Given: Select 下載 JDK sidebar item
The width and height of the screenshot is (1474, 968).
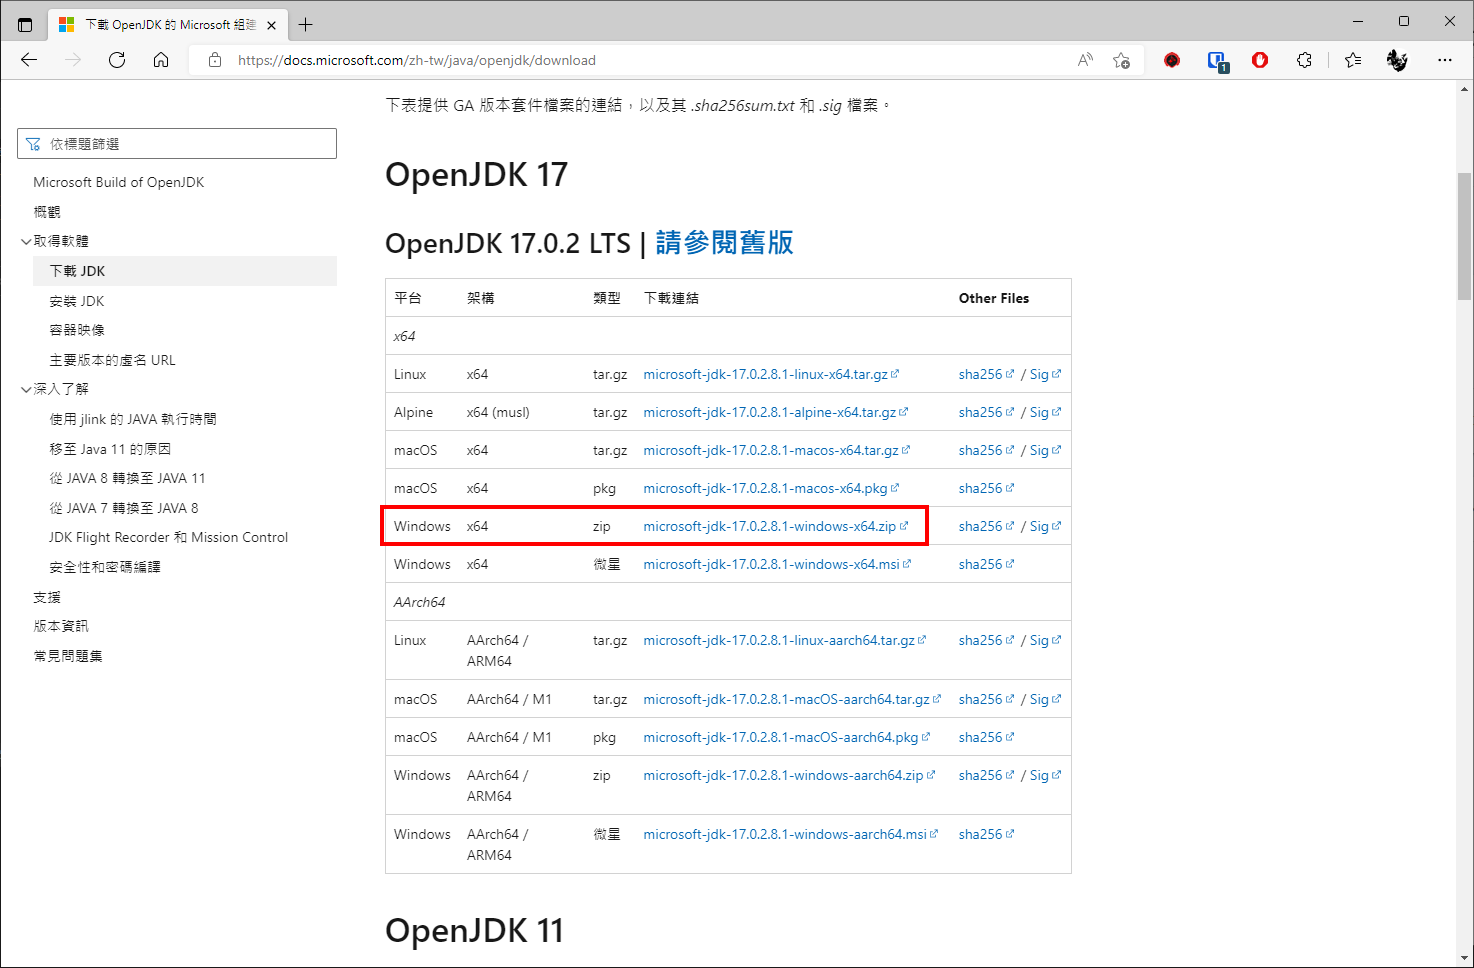Looking at the screenshot, I should point(185,271).
